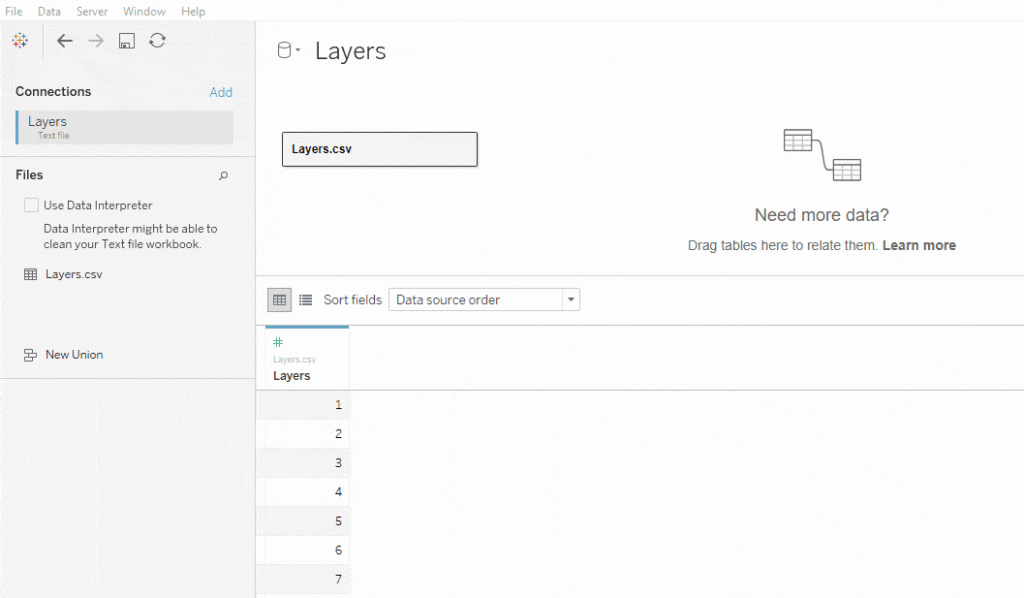Click the Add connection link
Image resolution: width=1024 pixels, height=598 pixels.
coord(221,91)
